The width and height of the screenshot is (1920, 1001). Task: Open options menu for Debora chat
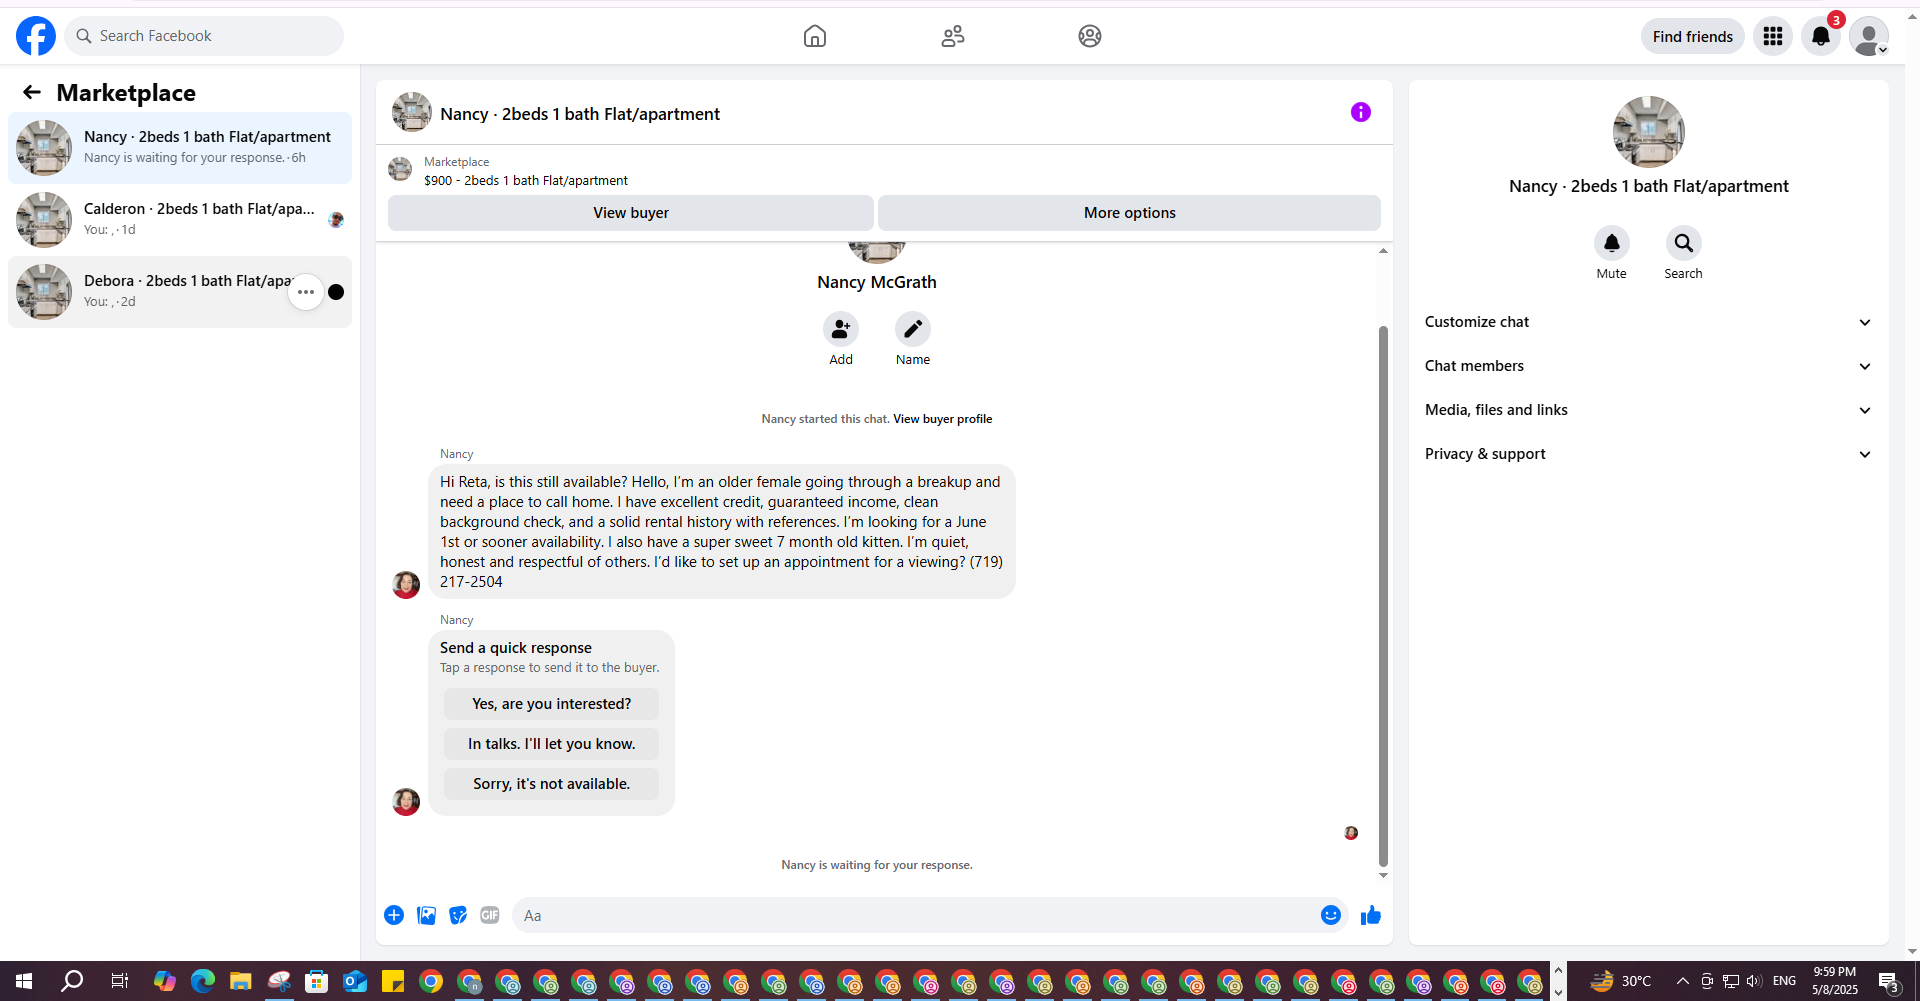coord(306,292)
